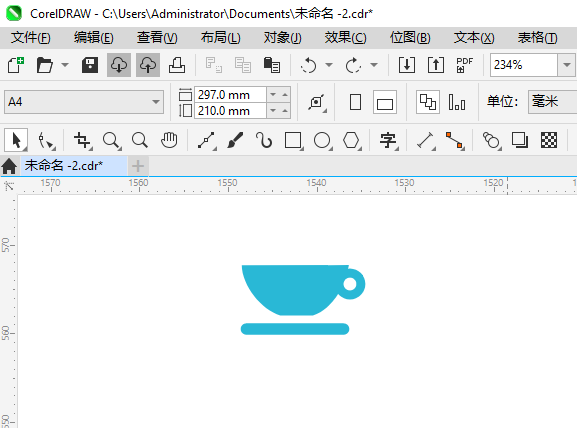Toggle the current-page layout button
This screenshot has width=577, height=428.
[x=457, y=102]
